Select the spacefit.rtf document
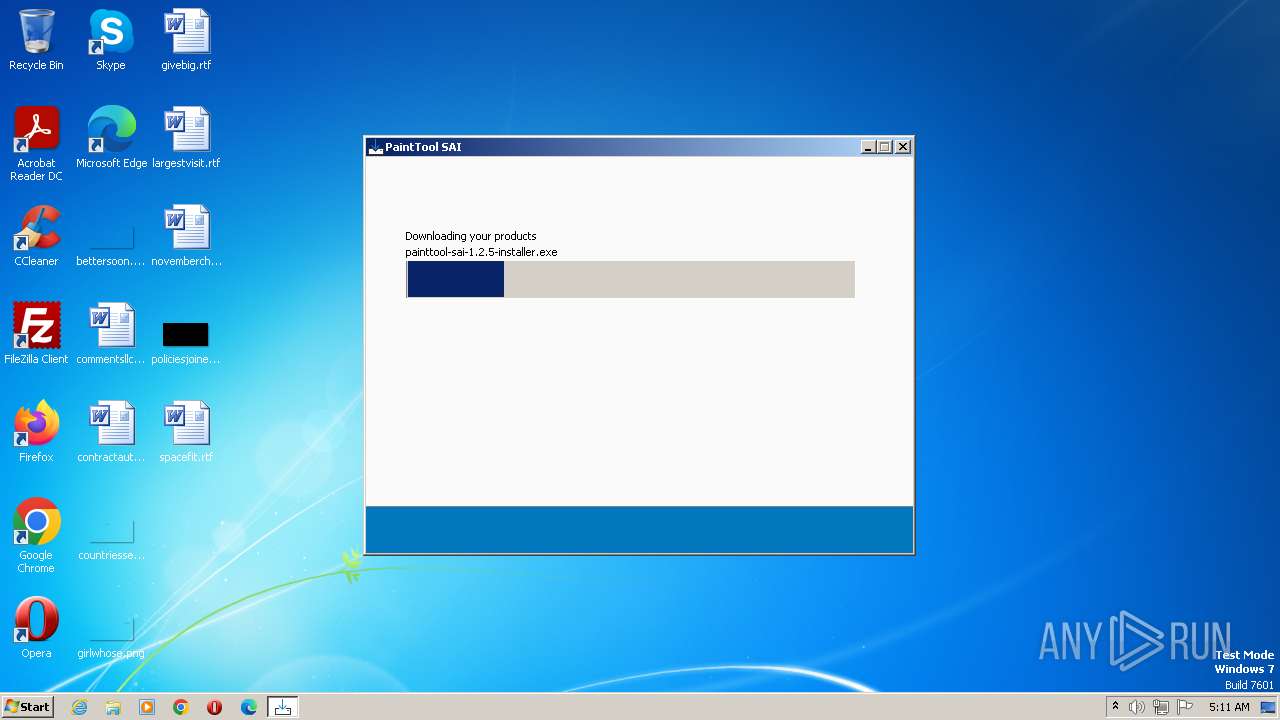This screenshot has height=720, width=1280. click(x=186, y=432)
